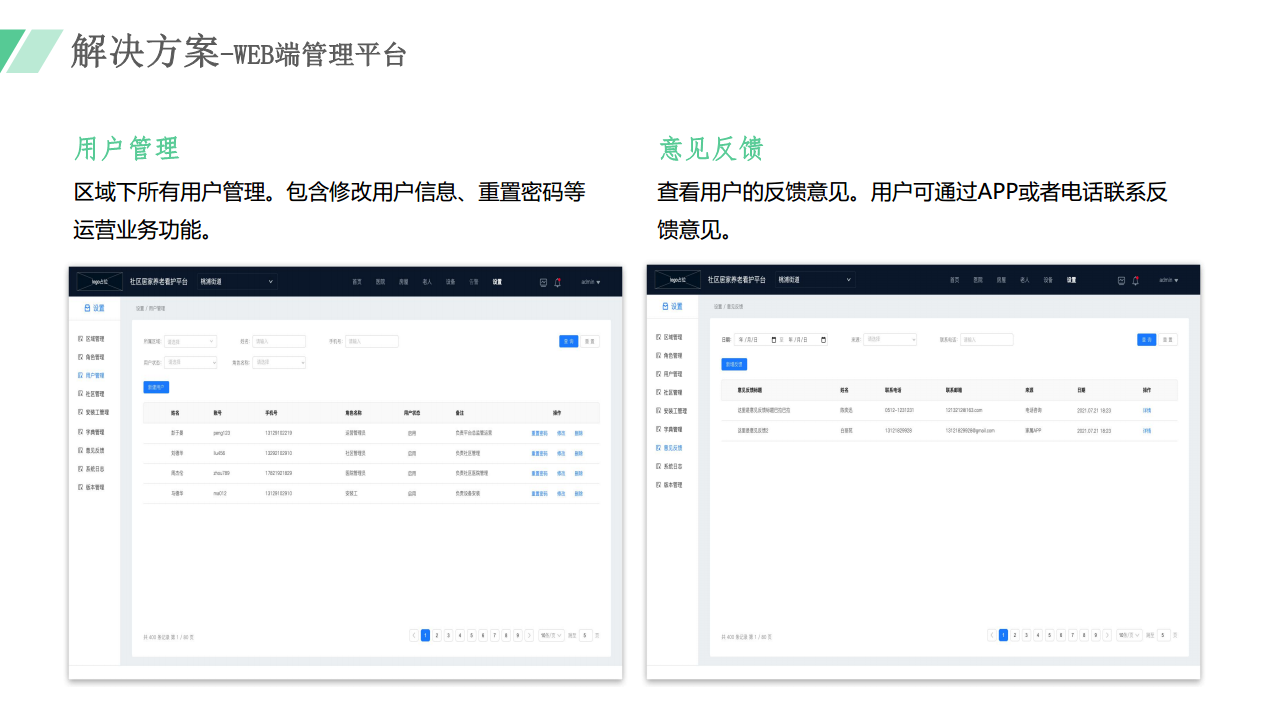Switch to 首页 tab in user management header

[x=357, y=282]
